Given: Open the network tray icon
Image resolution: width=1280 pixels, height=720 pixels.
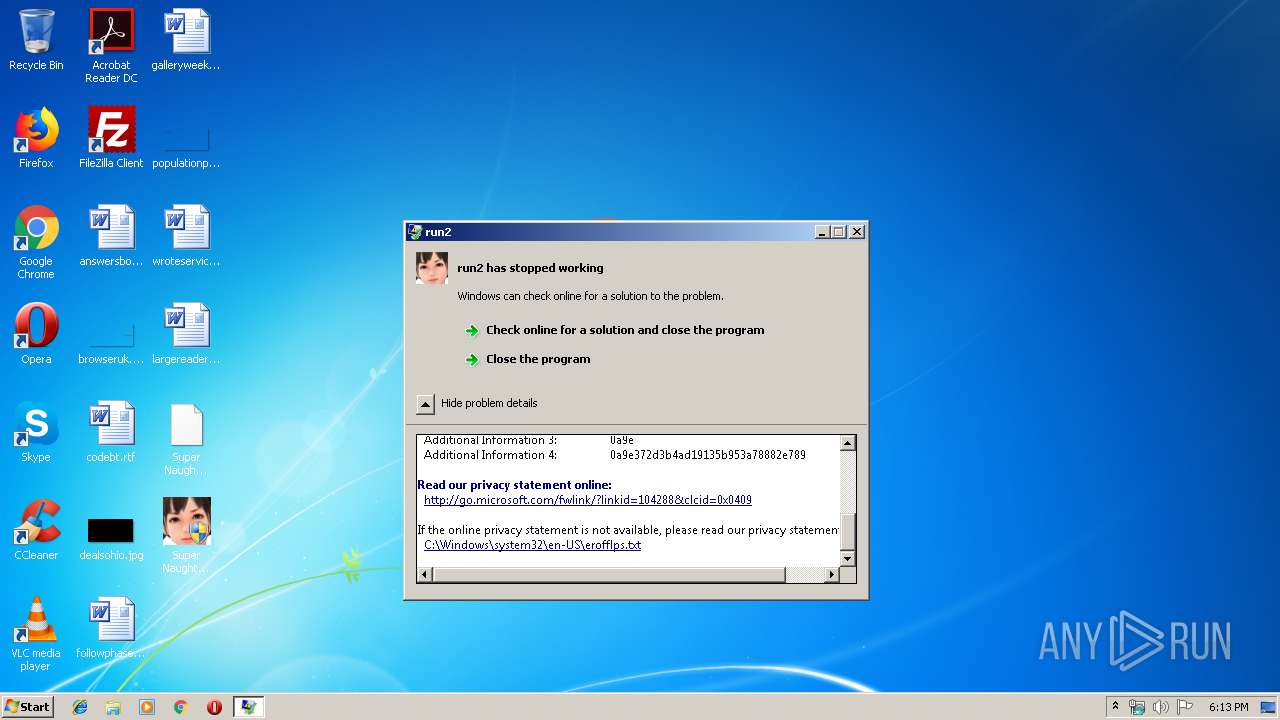Looking at the screenshot, I should 1137,707.
